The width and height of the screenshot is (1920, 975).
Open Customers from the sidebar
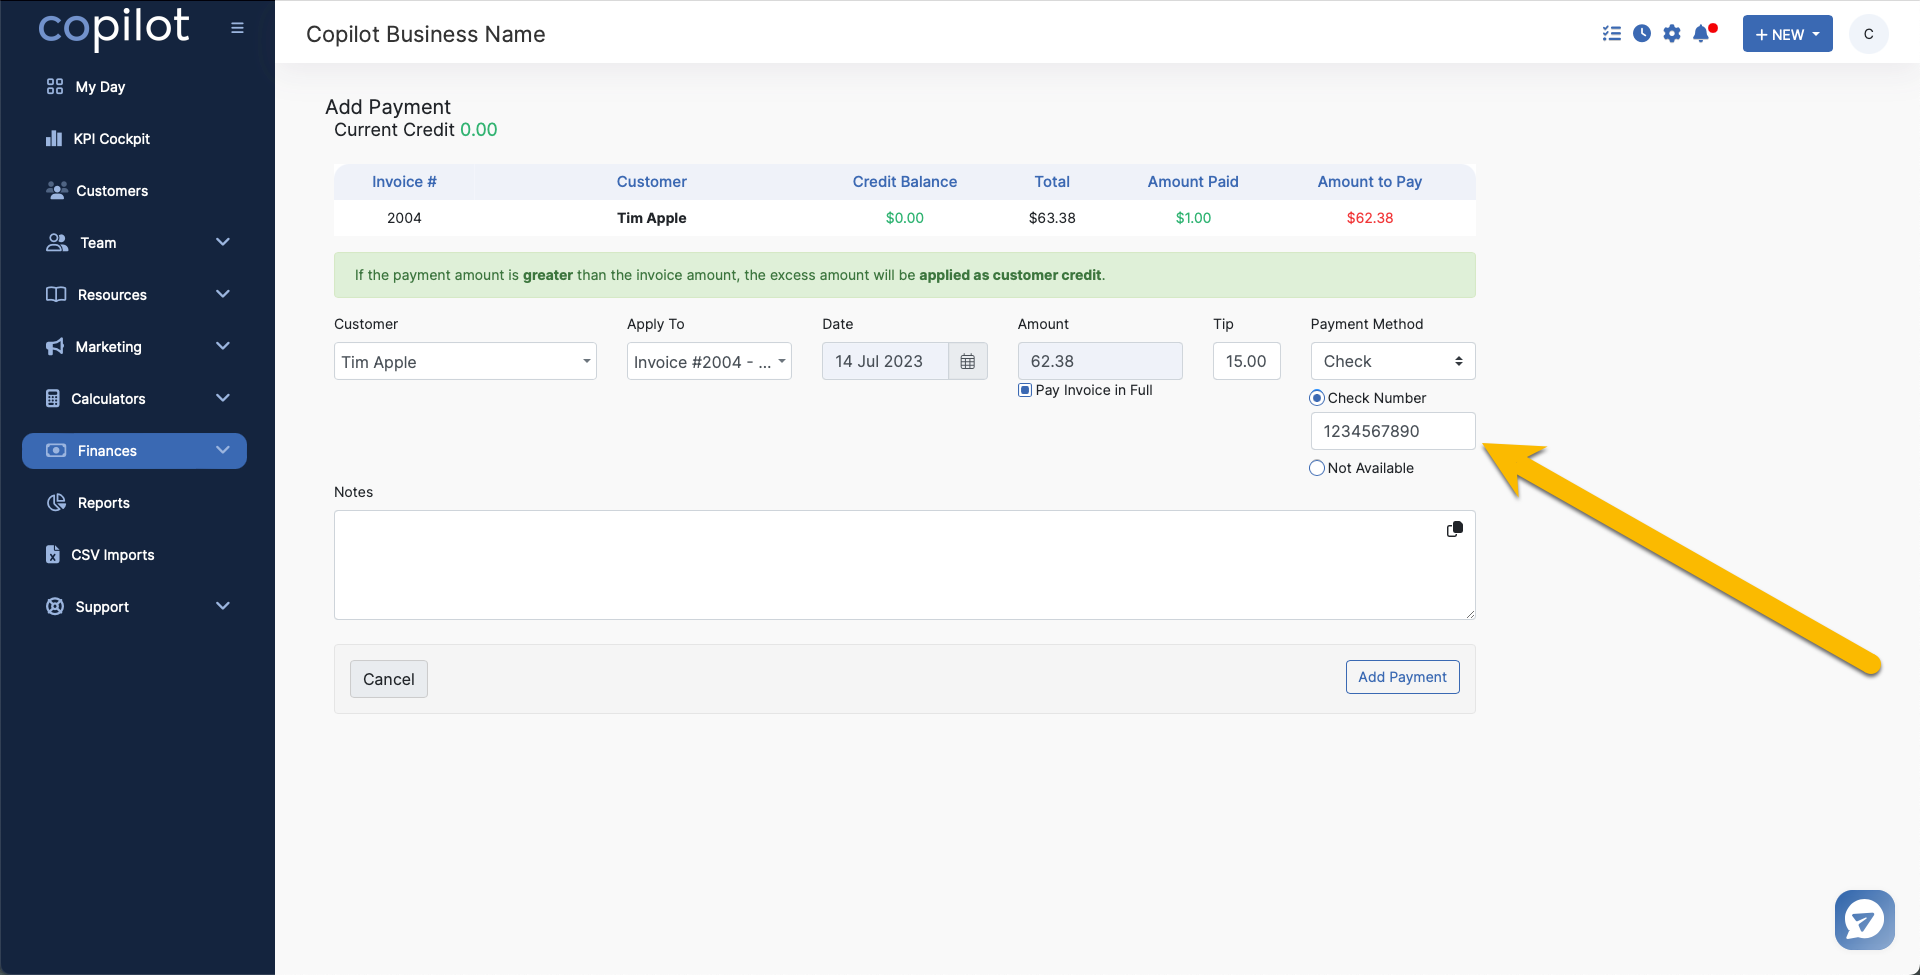point(112,191)
